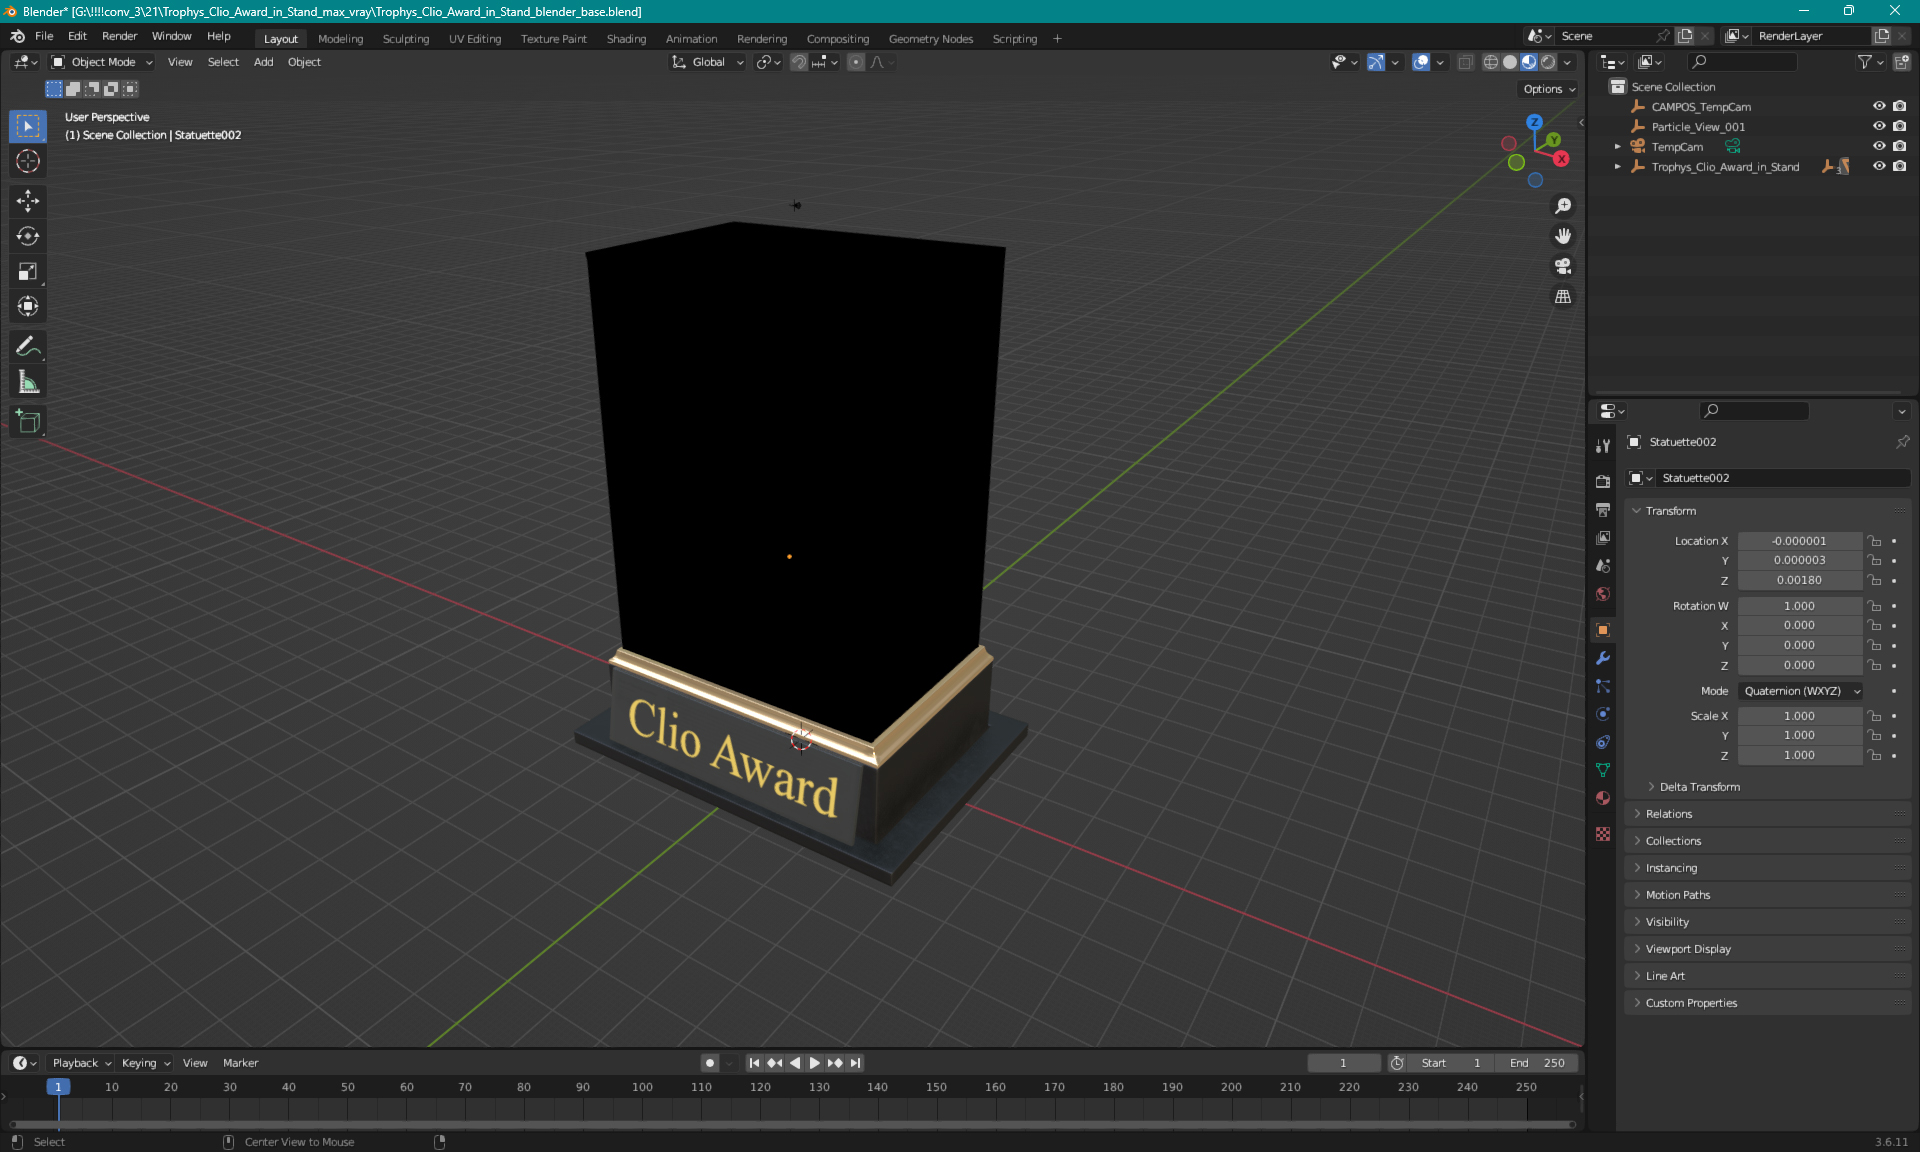Toggle TempCam viewport visibility eye
This screenshot has height=1152, width=1920.
click(1879, 146)
